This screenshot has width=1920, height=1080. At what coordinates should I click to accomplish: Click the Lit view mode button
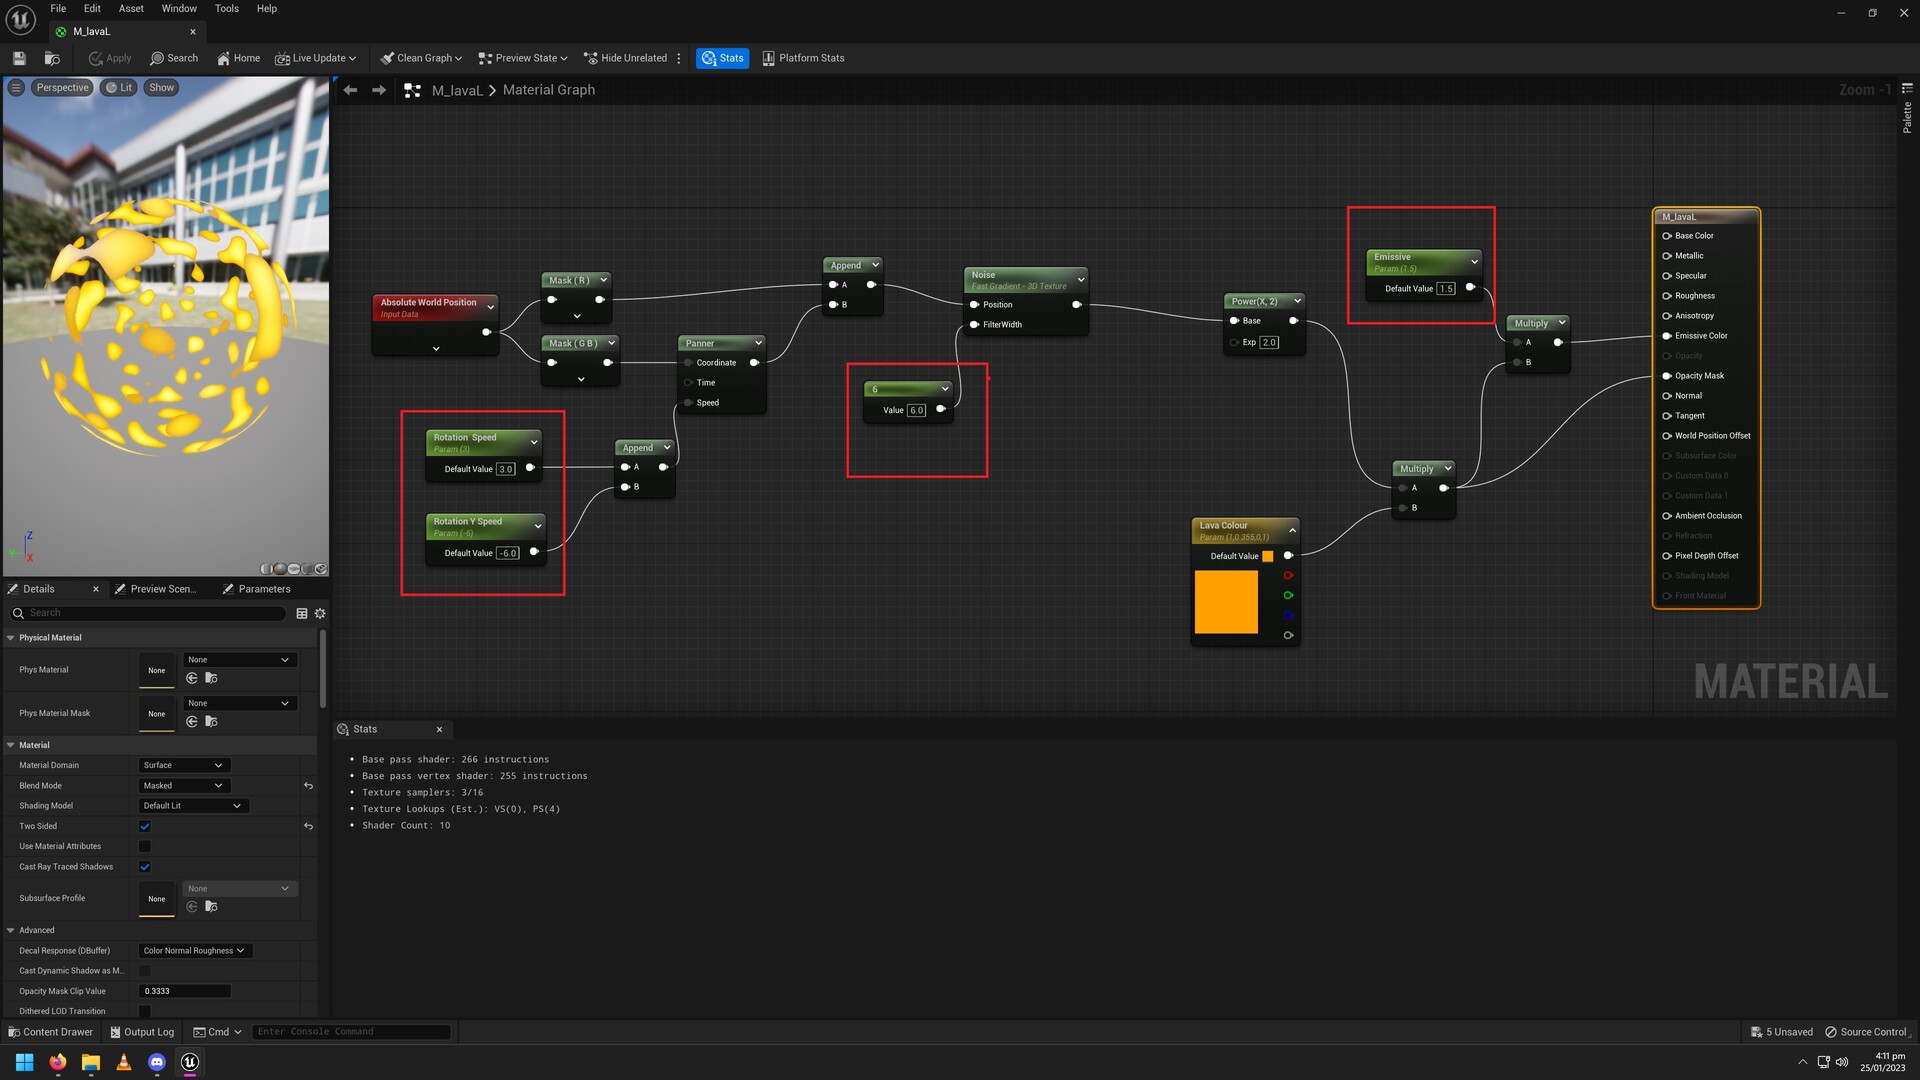(119, 88)
